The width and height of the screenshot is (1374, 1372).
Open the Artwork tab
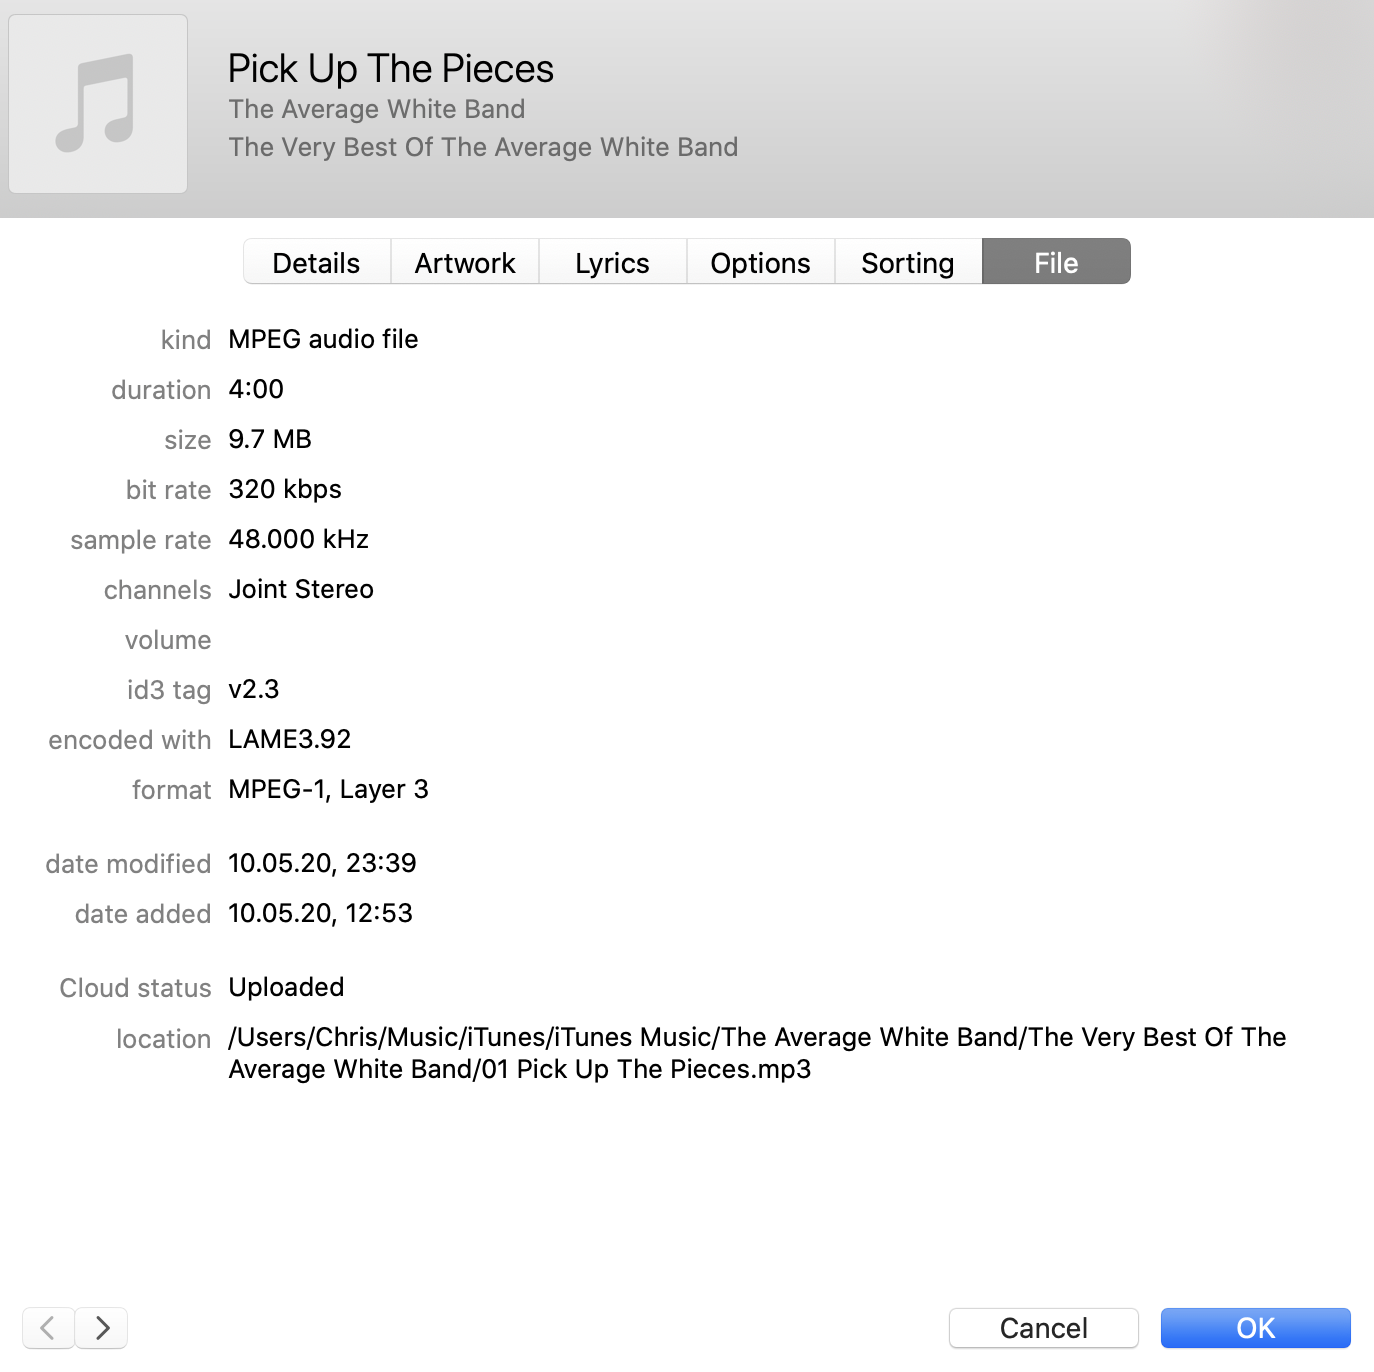point(465,263)
